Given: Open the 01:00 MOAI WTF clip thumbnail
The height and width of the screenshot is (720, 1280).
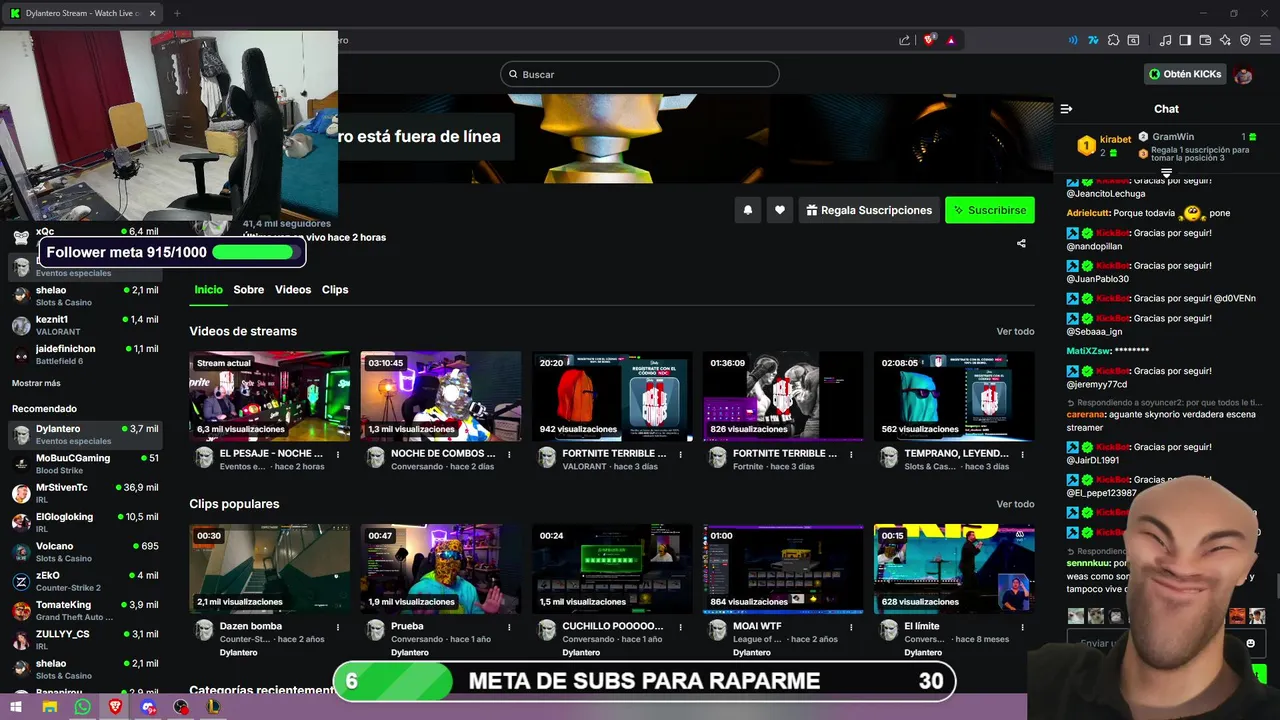Looking at the screenshot, I should click(783, 569).
